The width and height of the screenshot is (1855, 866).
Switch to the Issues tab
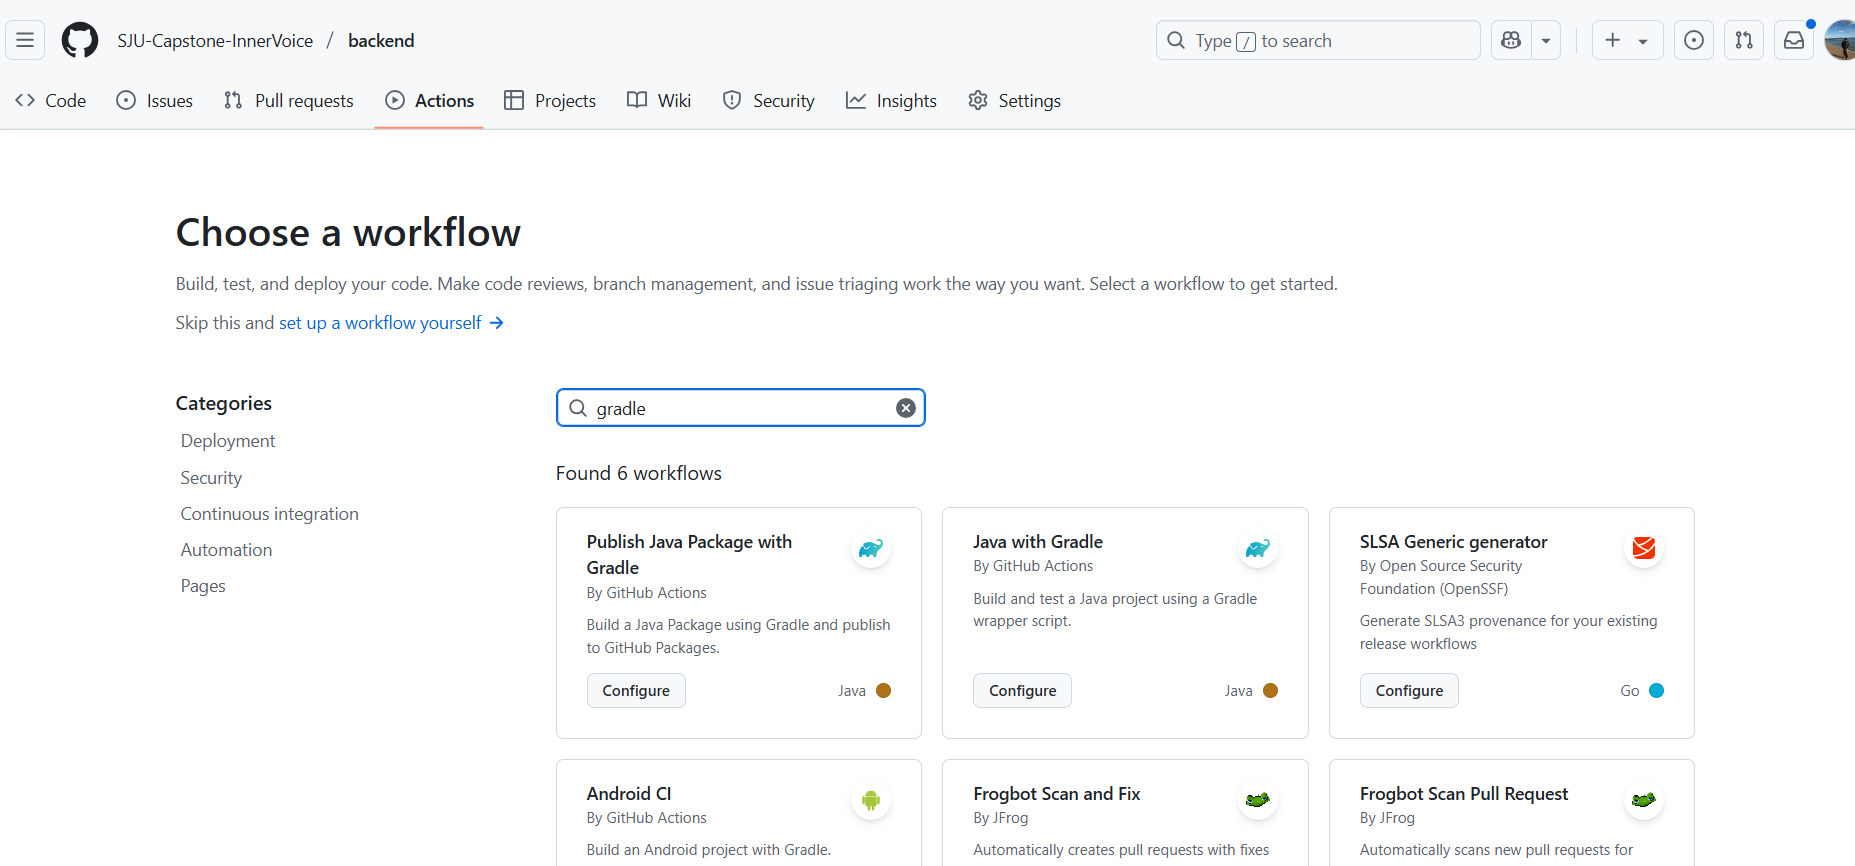(155, 100)
